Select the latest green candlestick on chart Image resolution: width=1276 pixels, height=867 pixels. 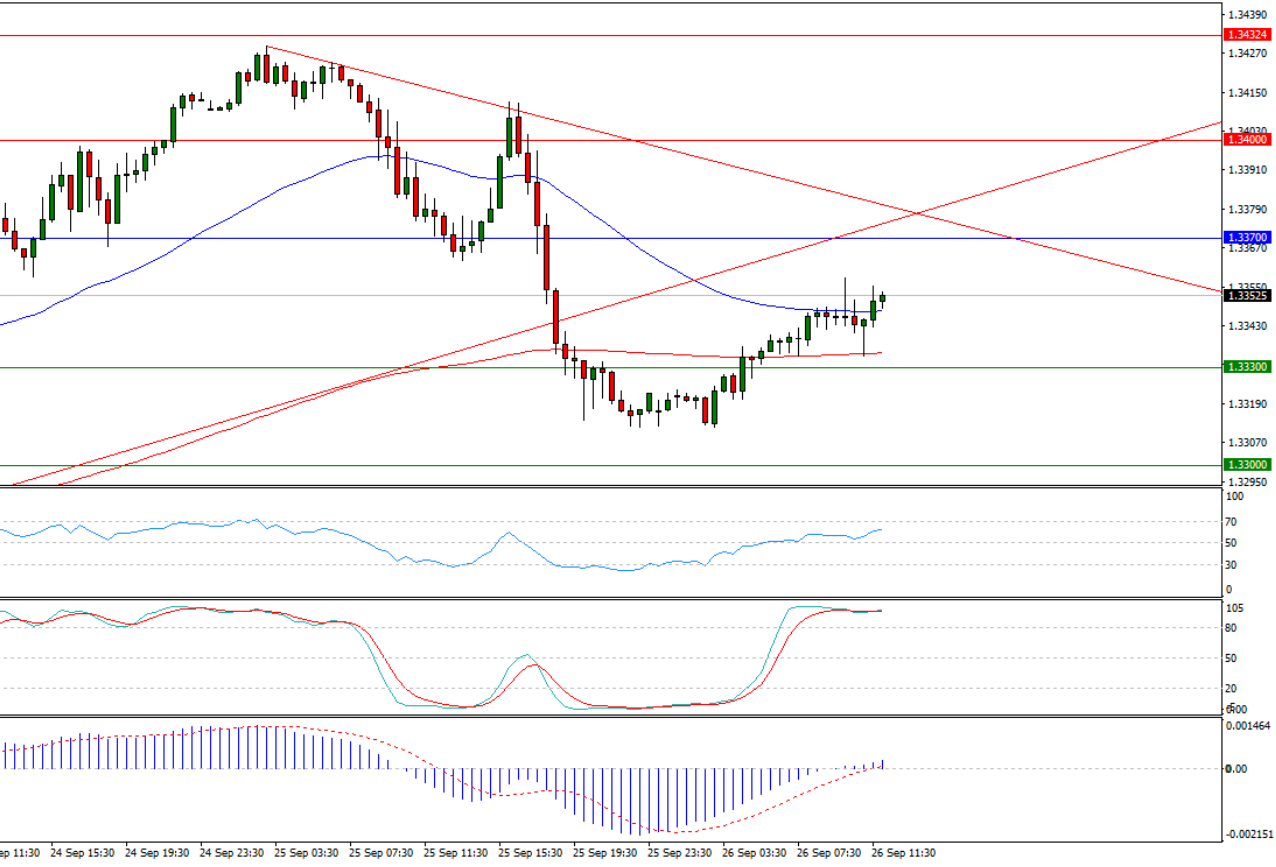pyautogui.click(x=882, y=297)
